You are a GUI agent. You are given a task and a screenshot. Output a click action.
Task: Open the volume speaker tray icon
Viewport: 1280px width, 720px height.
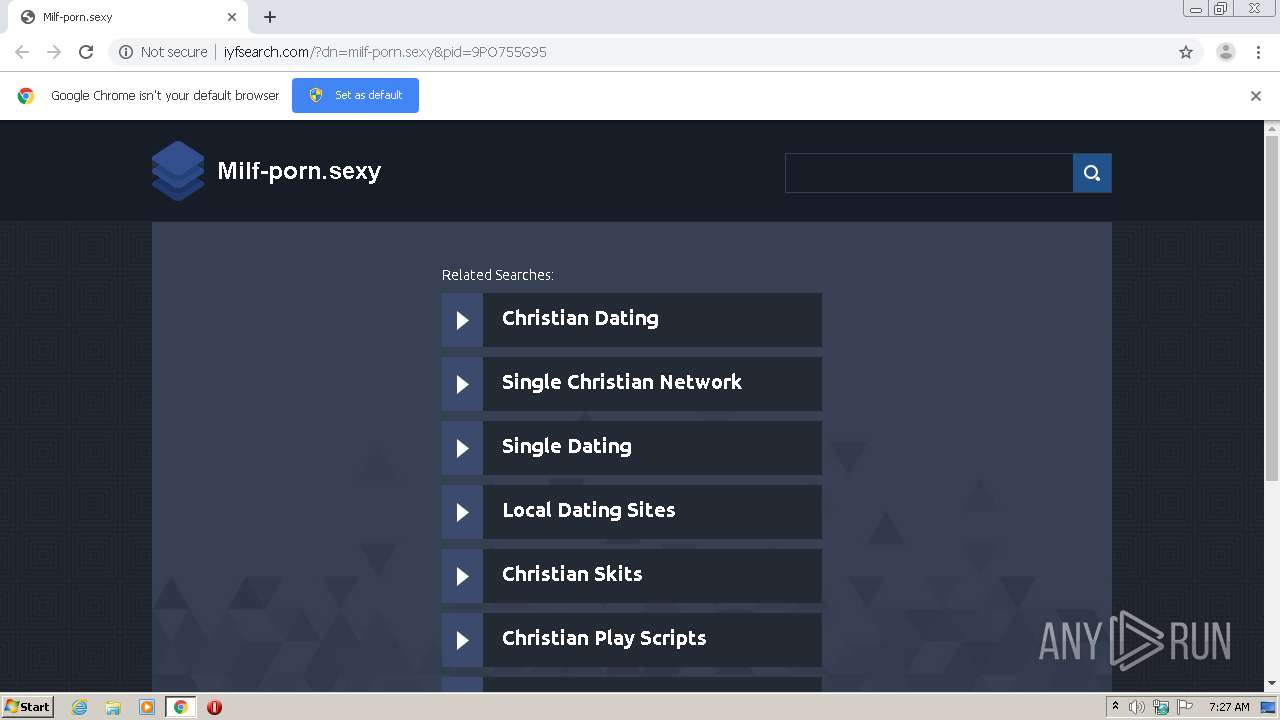1137,707
